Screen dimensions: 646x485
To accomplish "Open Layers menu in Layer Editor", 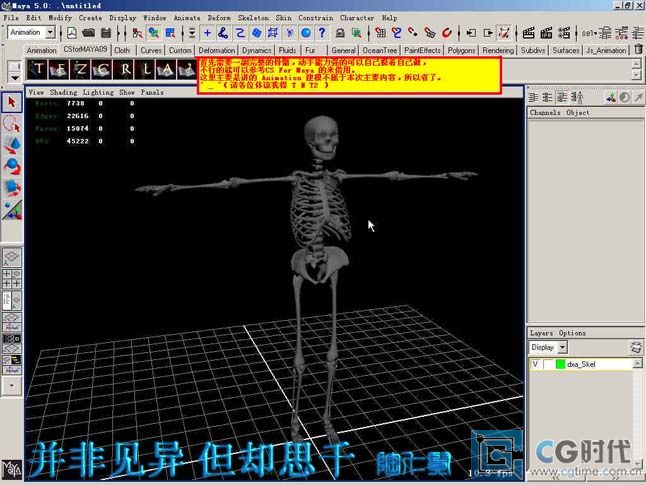I will pyautogui.click(x=541, y=333).
